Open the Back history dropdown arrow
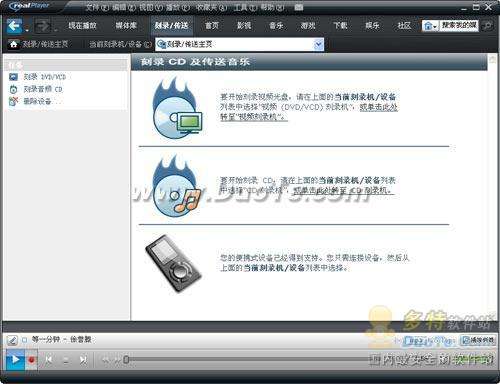Image resolution: width=500 pixels, height=384 pixels. tap(27, 30)
